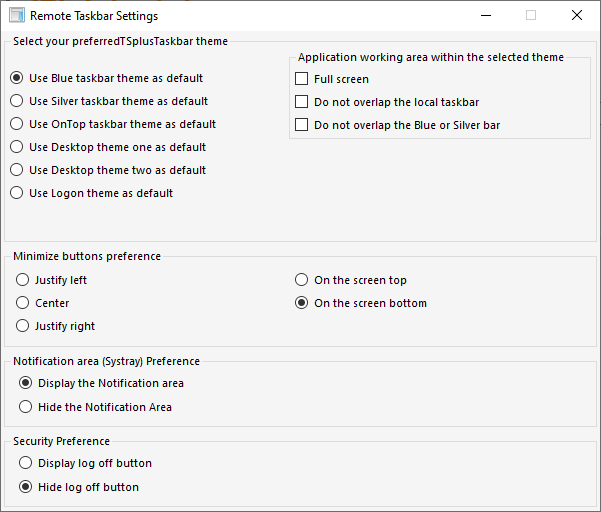Choose Use OnTop taskbar theme as default

[16, 124]
